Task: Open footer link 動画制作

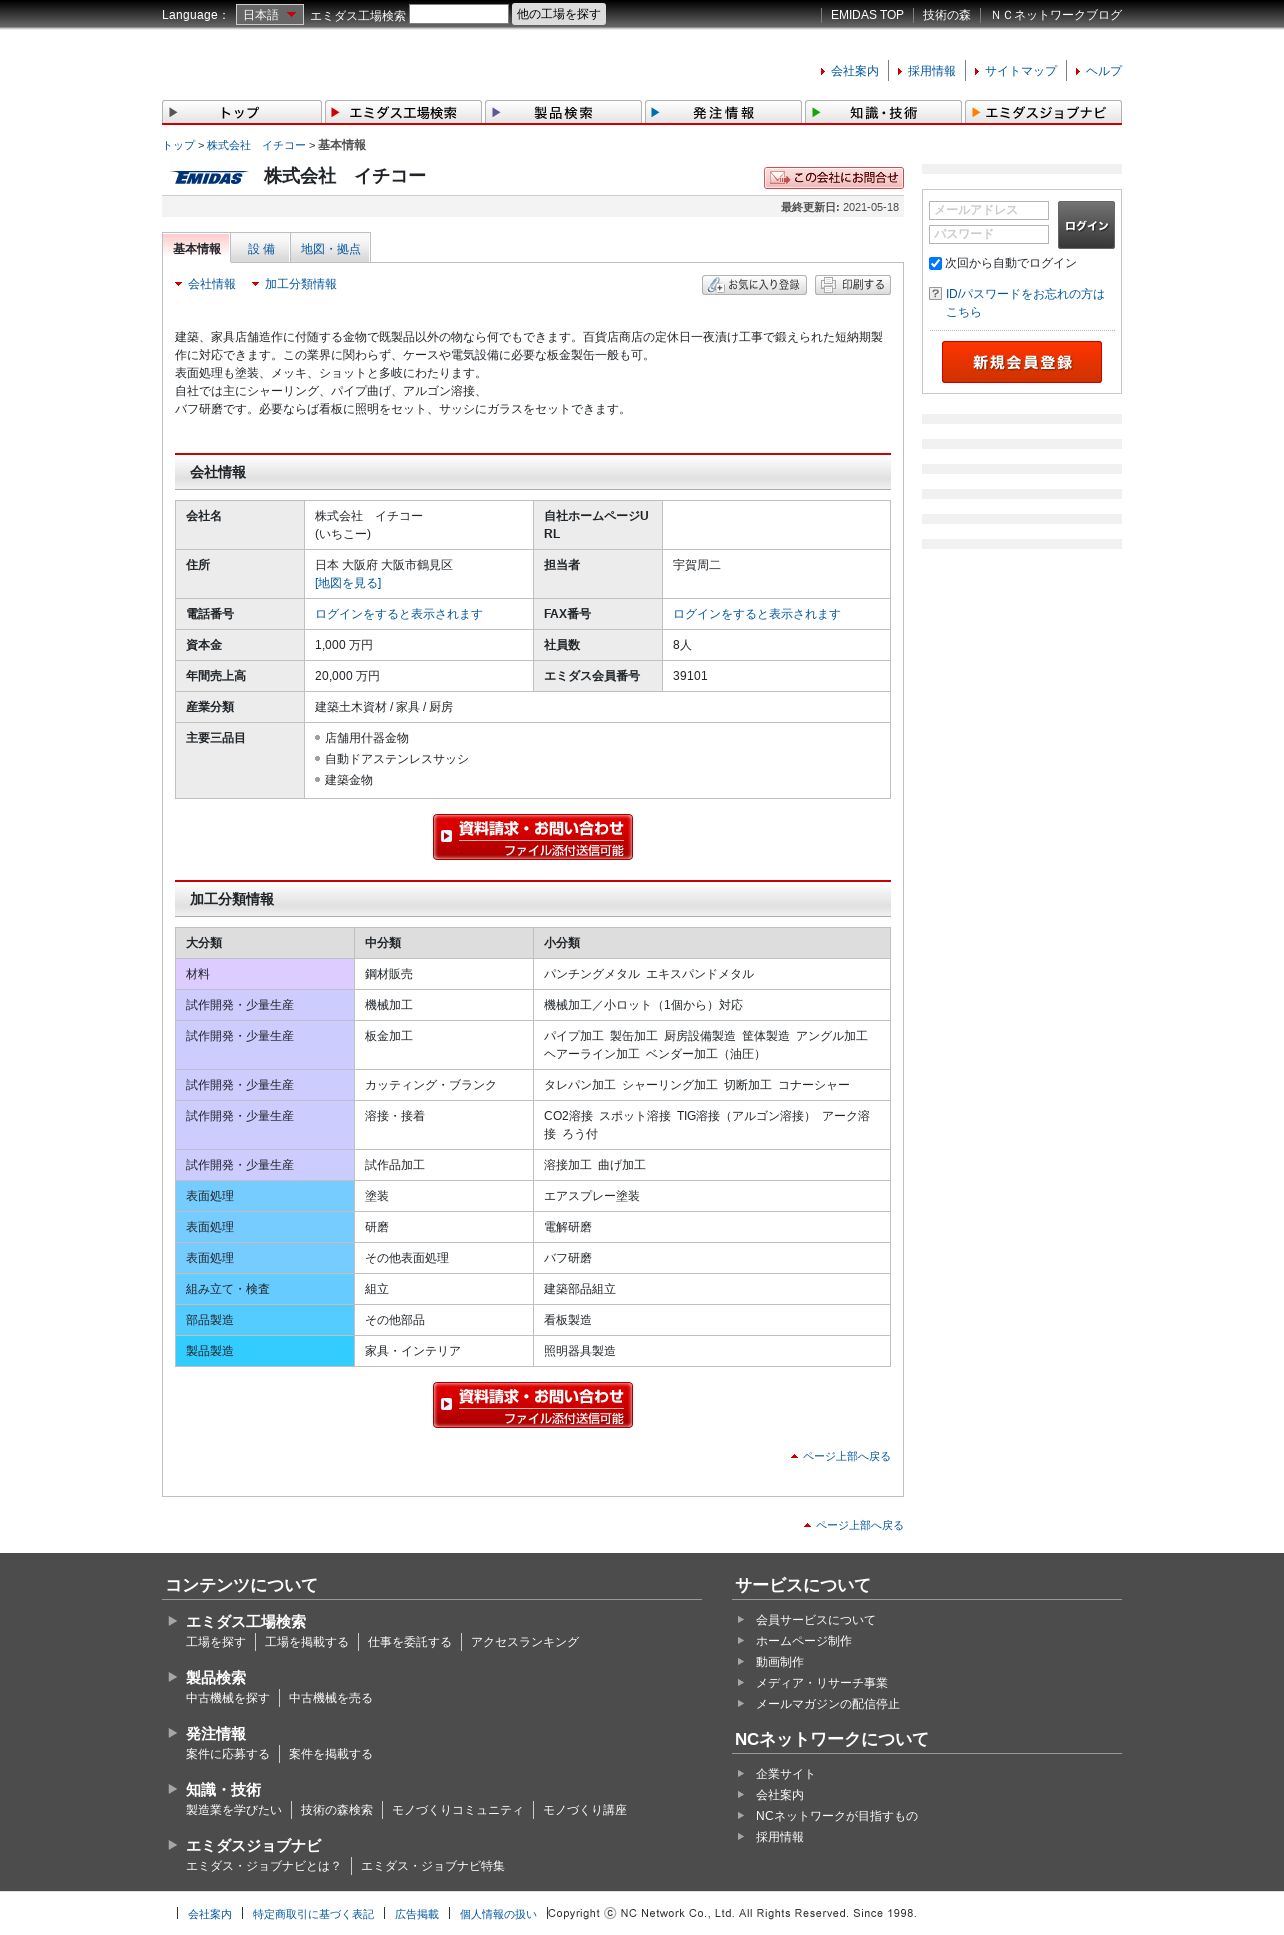Action: [x=780, y=1662]
